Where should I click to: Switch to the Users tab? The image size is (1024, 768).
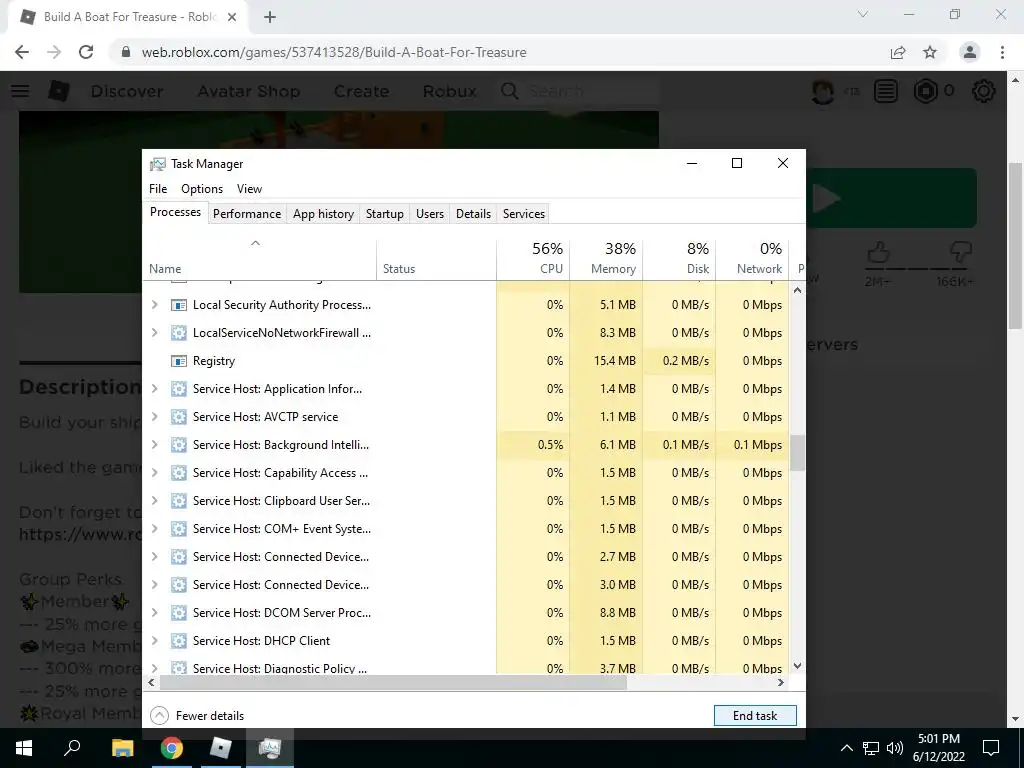[x=430, y=214]
